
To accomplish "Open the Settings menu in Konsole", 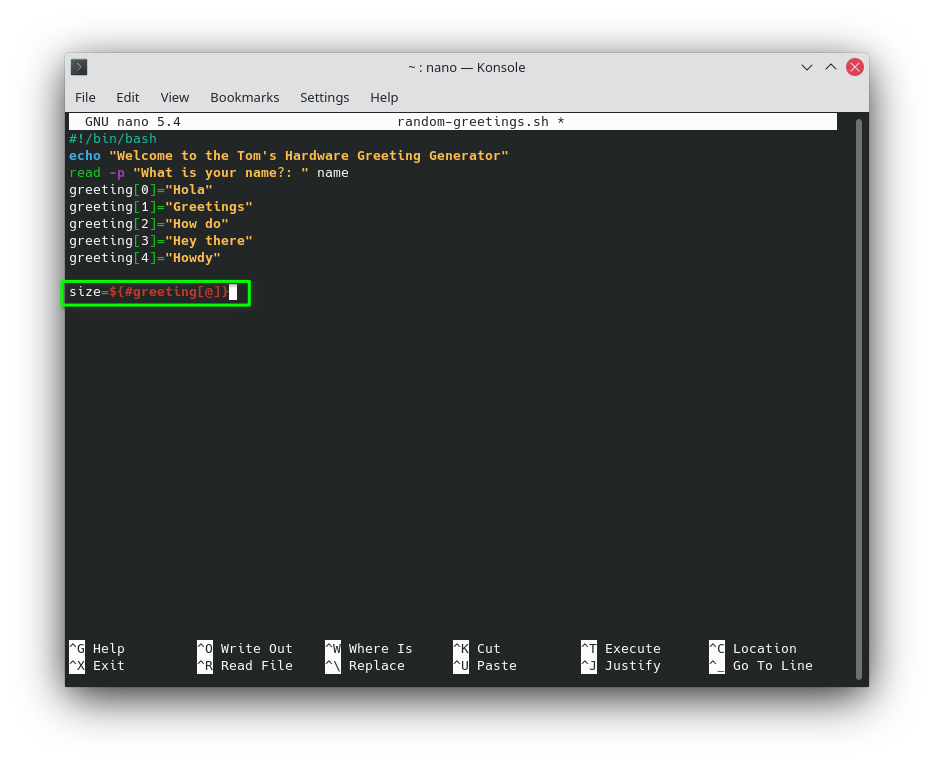I will click(x=324, y=97).
